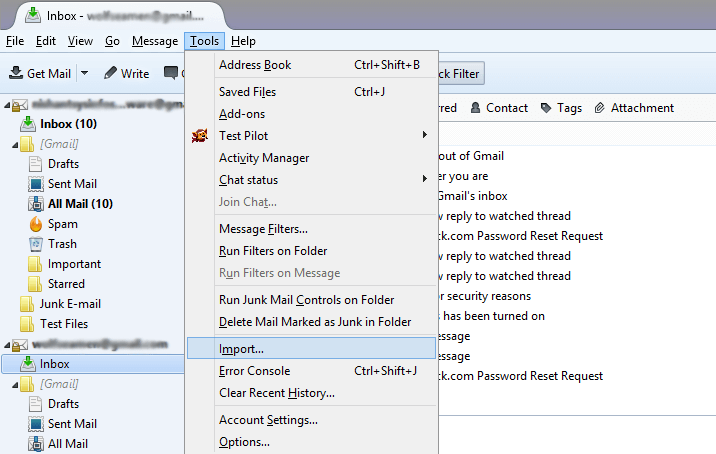Open the View menu
Screen dimensions: 716x454
click(x=80, y=41)
